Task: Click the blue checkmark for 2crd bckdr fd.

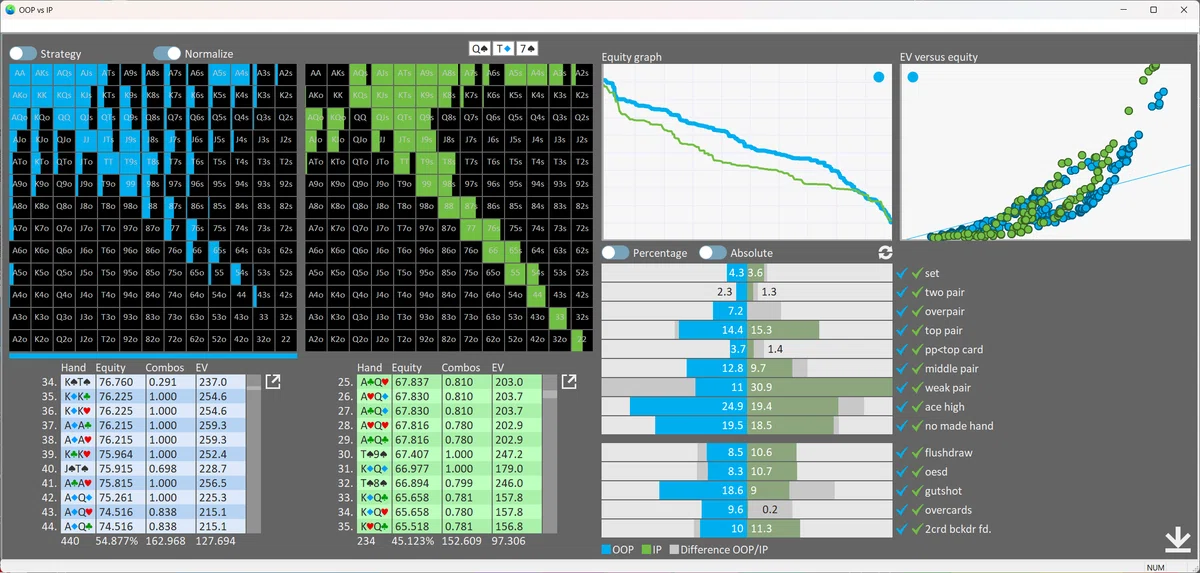Action: click(x=903, y=529)
